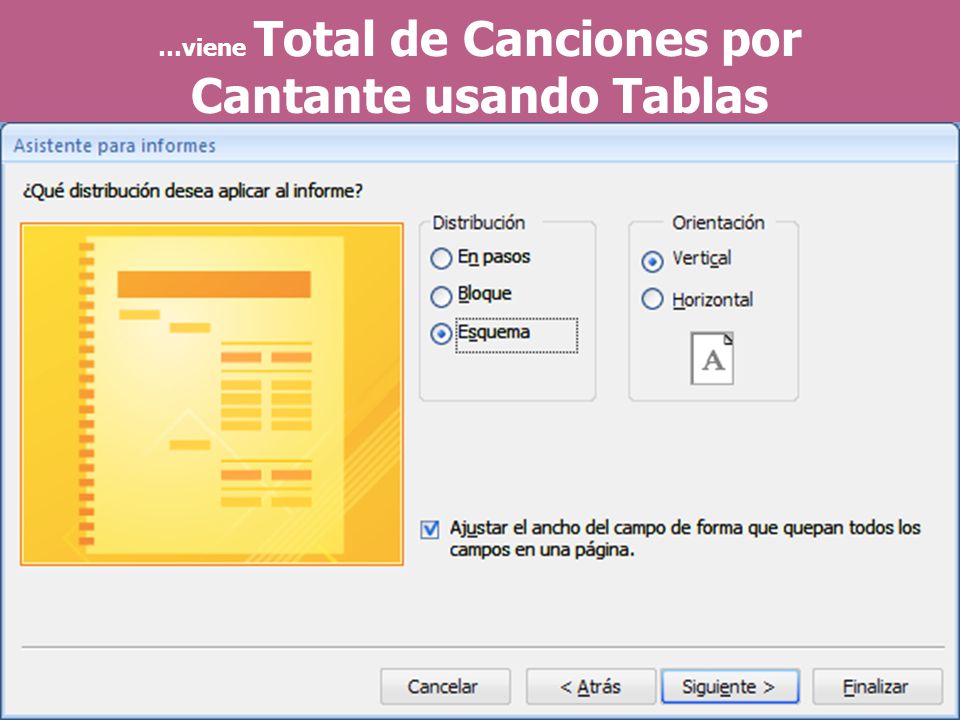Click the report layout preview image
The height and width of the screenshot is (720, 960).
coord(212,394)
